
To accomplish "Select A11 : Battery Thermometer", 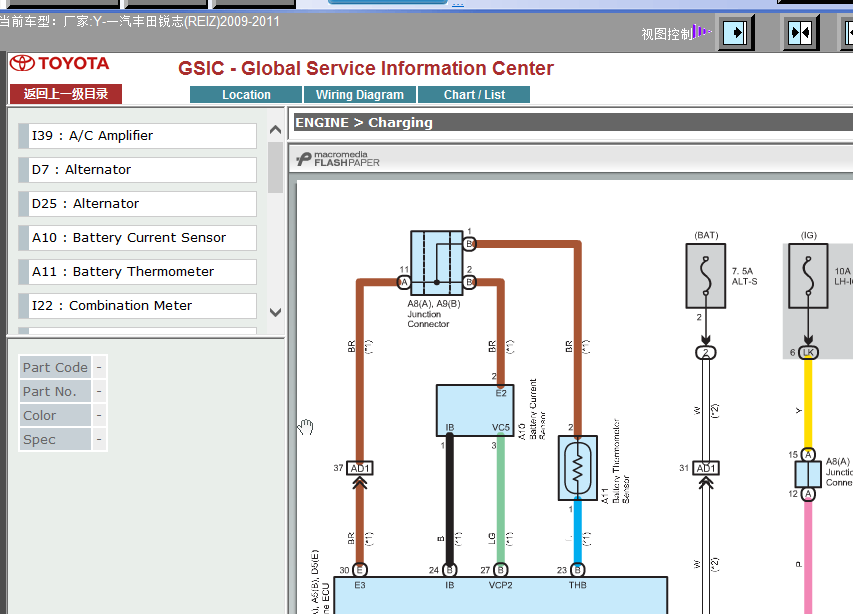I will (138, 271).
